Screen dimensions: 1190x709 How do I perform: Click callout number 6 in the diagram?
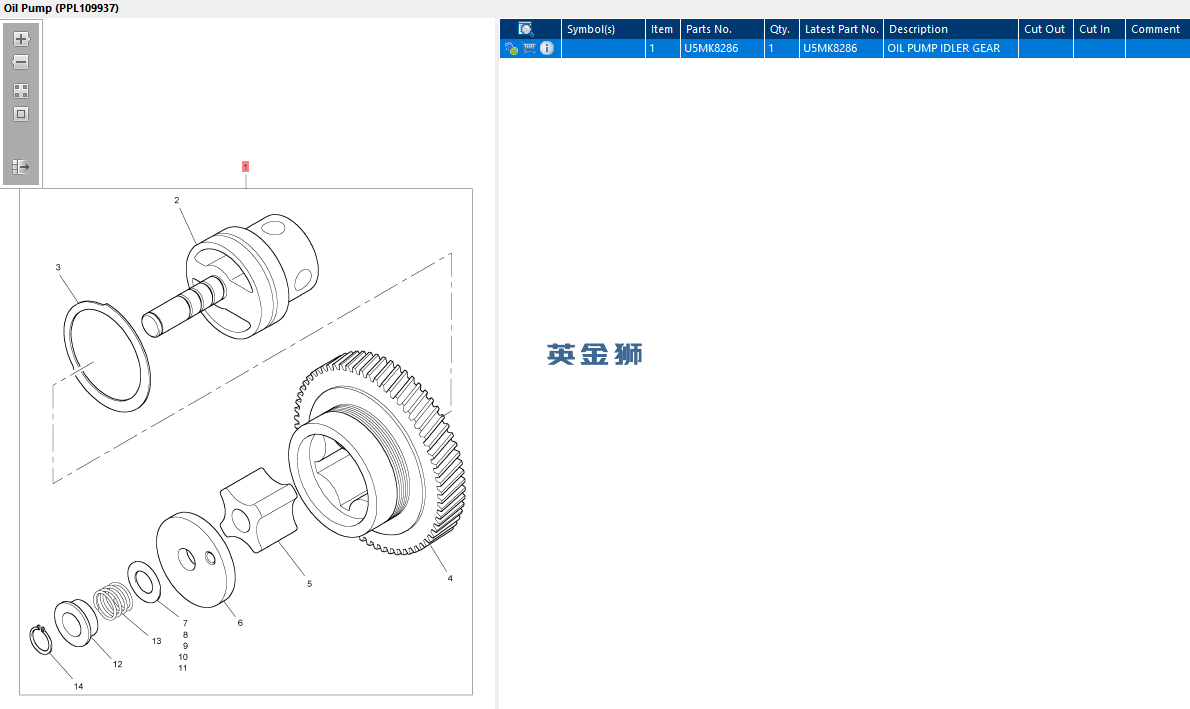[x=240, y=622]
